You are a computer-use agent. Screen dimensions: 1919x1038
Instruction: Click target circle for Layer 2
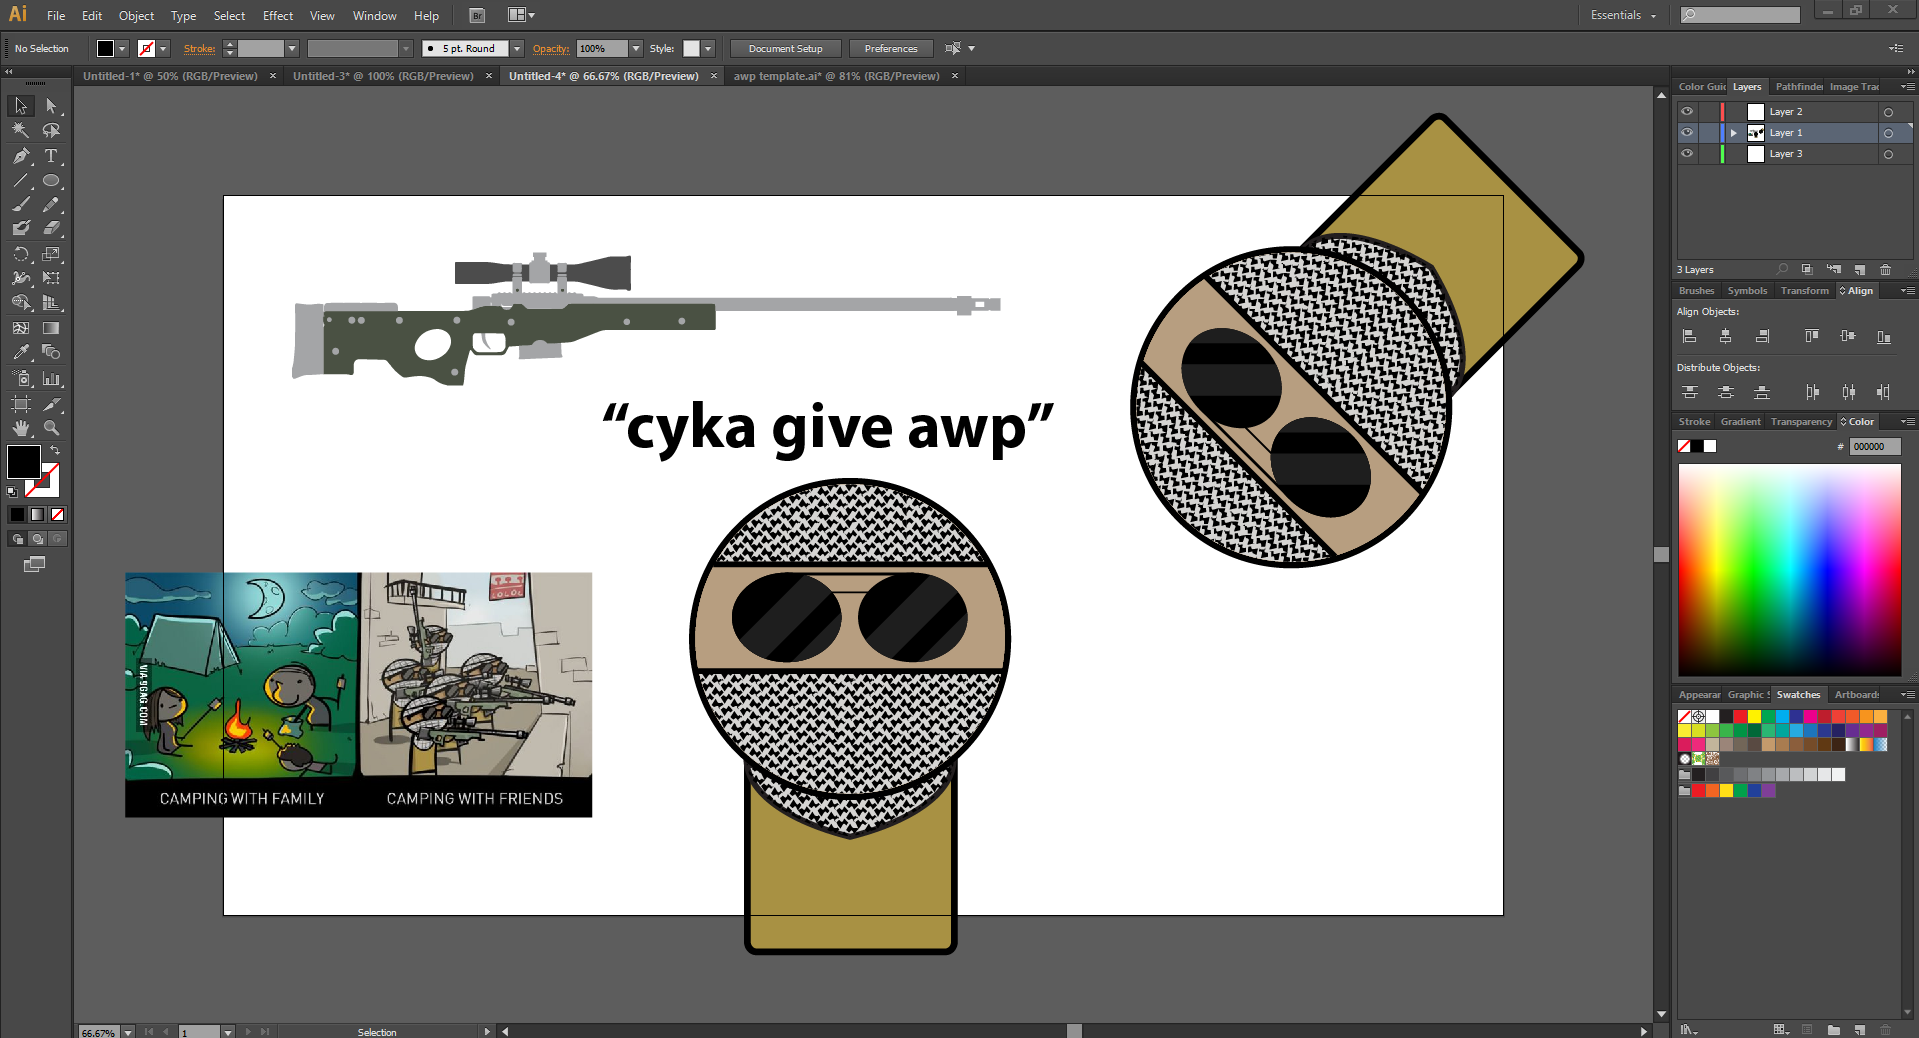coord(1888,112)
